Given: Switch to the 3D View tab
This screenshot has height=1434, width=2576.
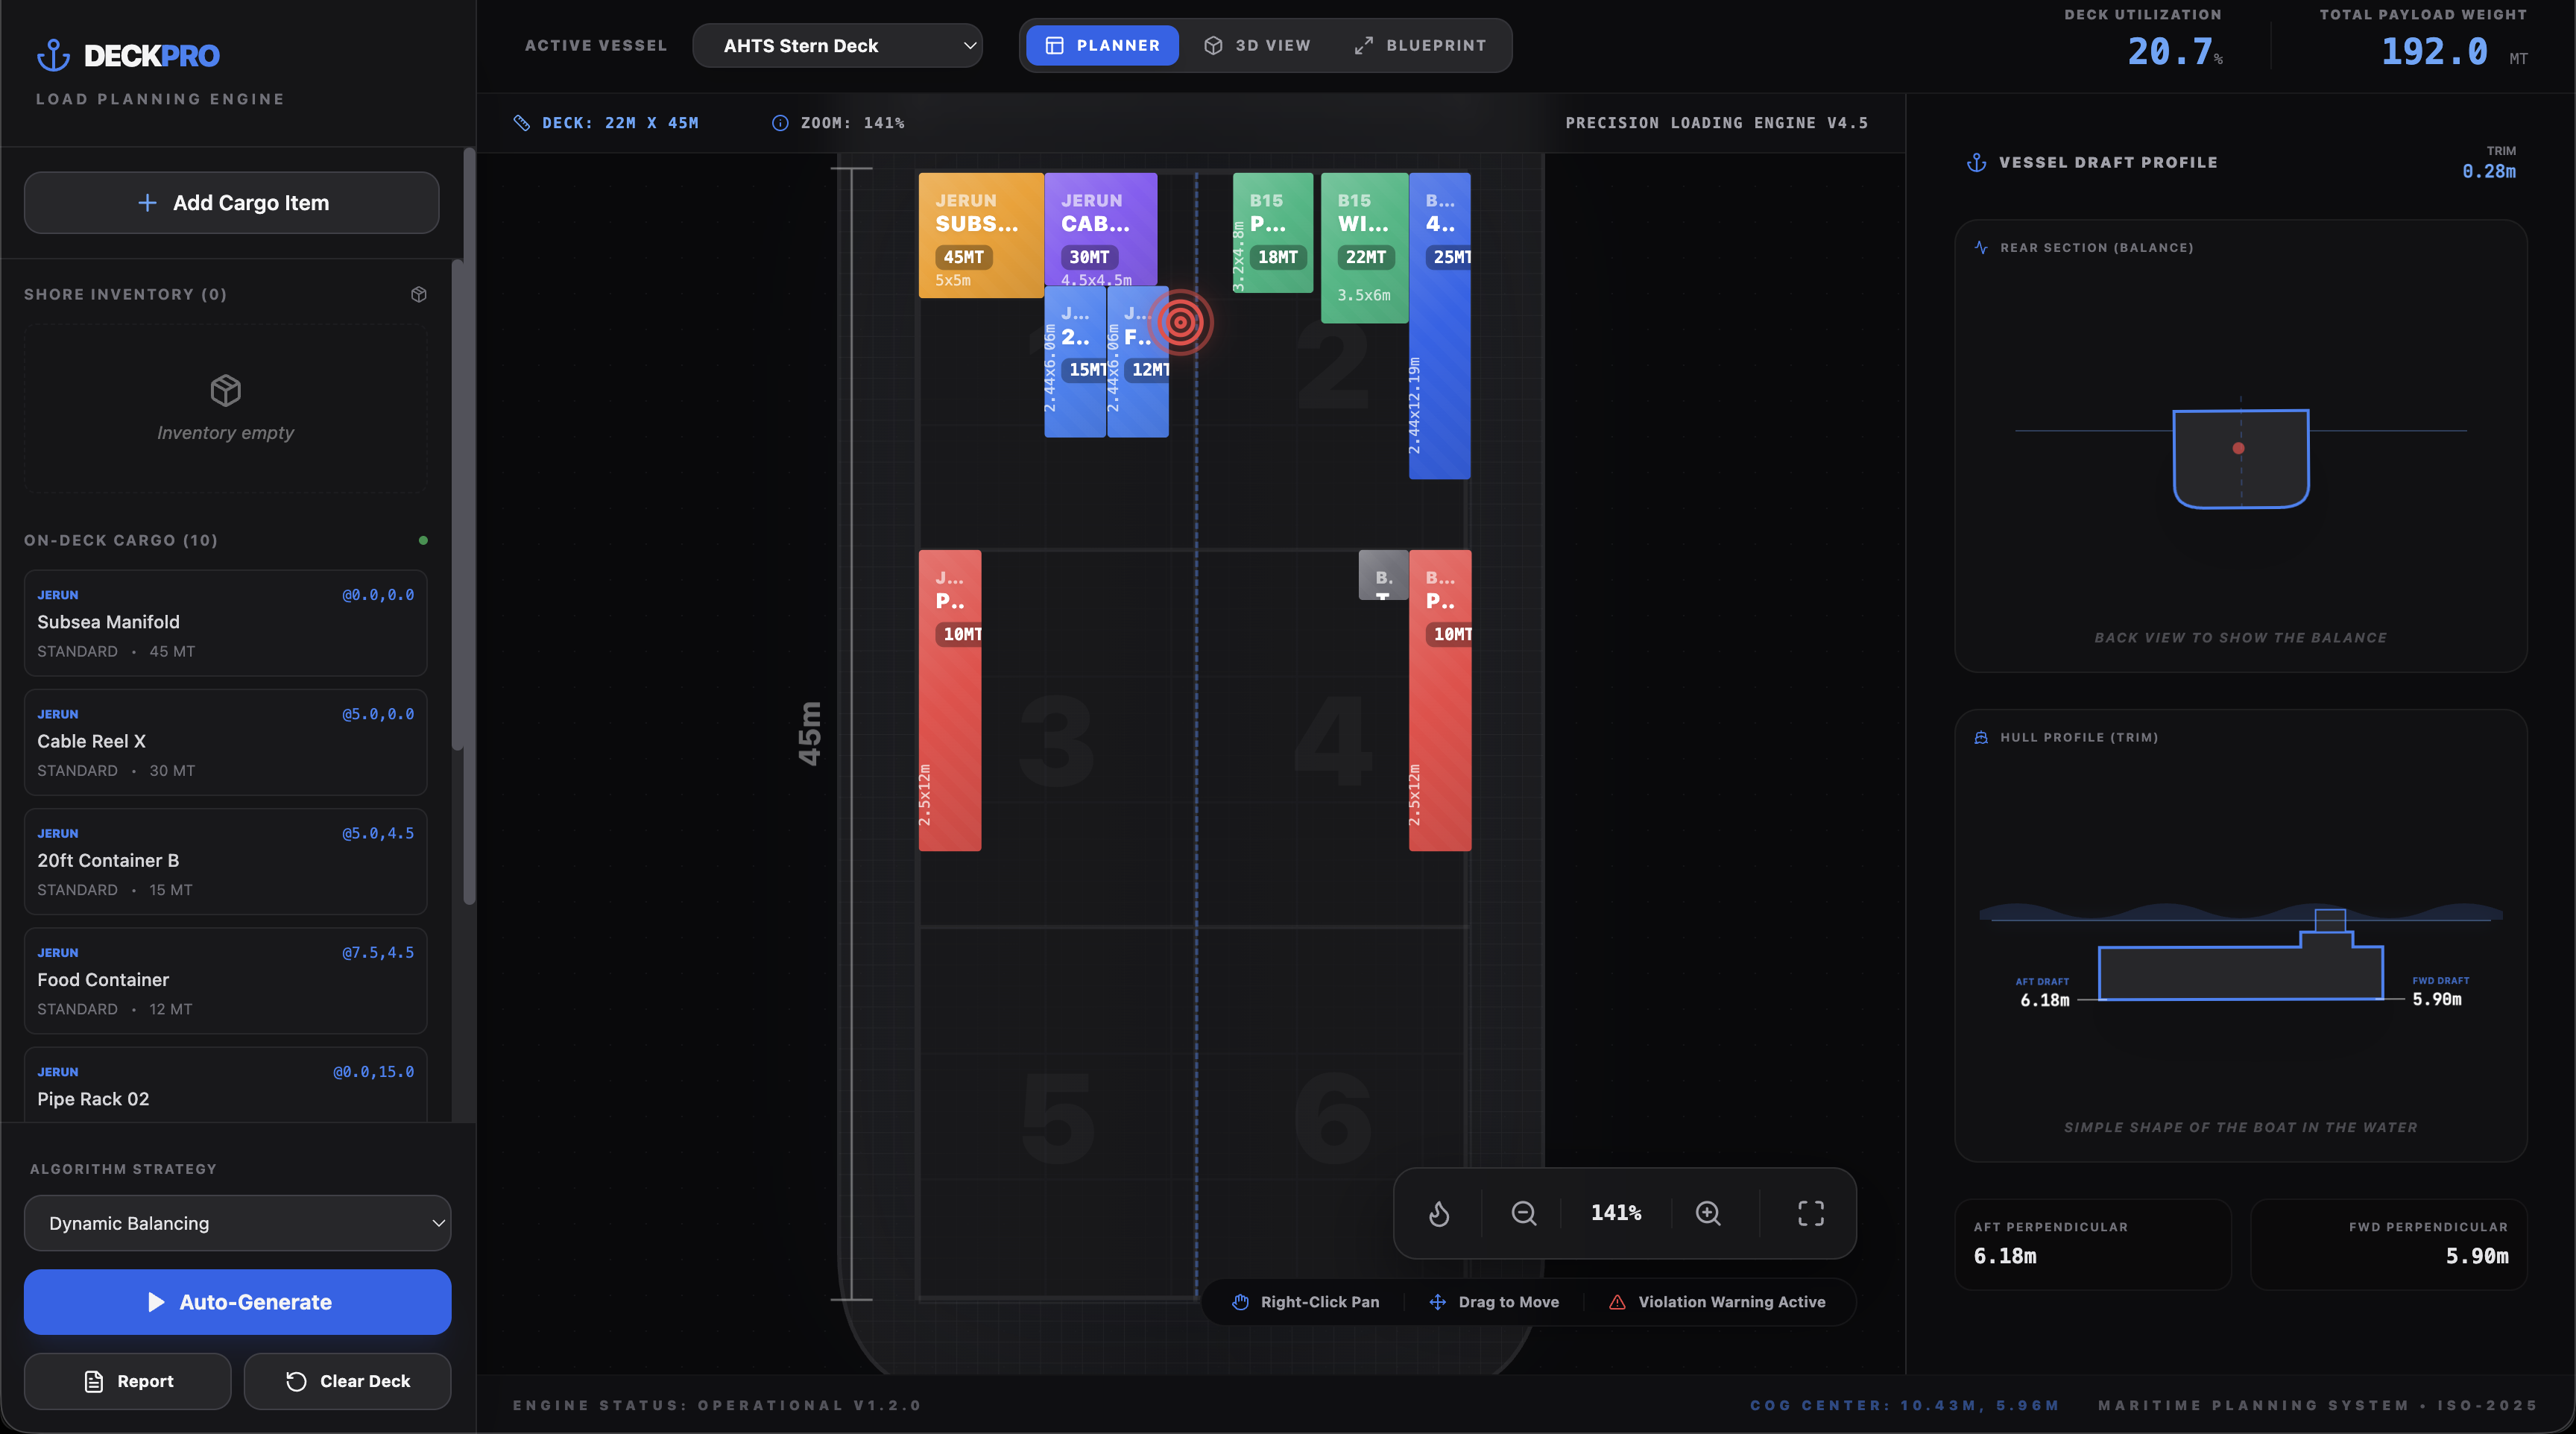Looking at the screenshot, I should pos(1257,45).
